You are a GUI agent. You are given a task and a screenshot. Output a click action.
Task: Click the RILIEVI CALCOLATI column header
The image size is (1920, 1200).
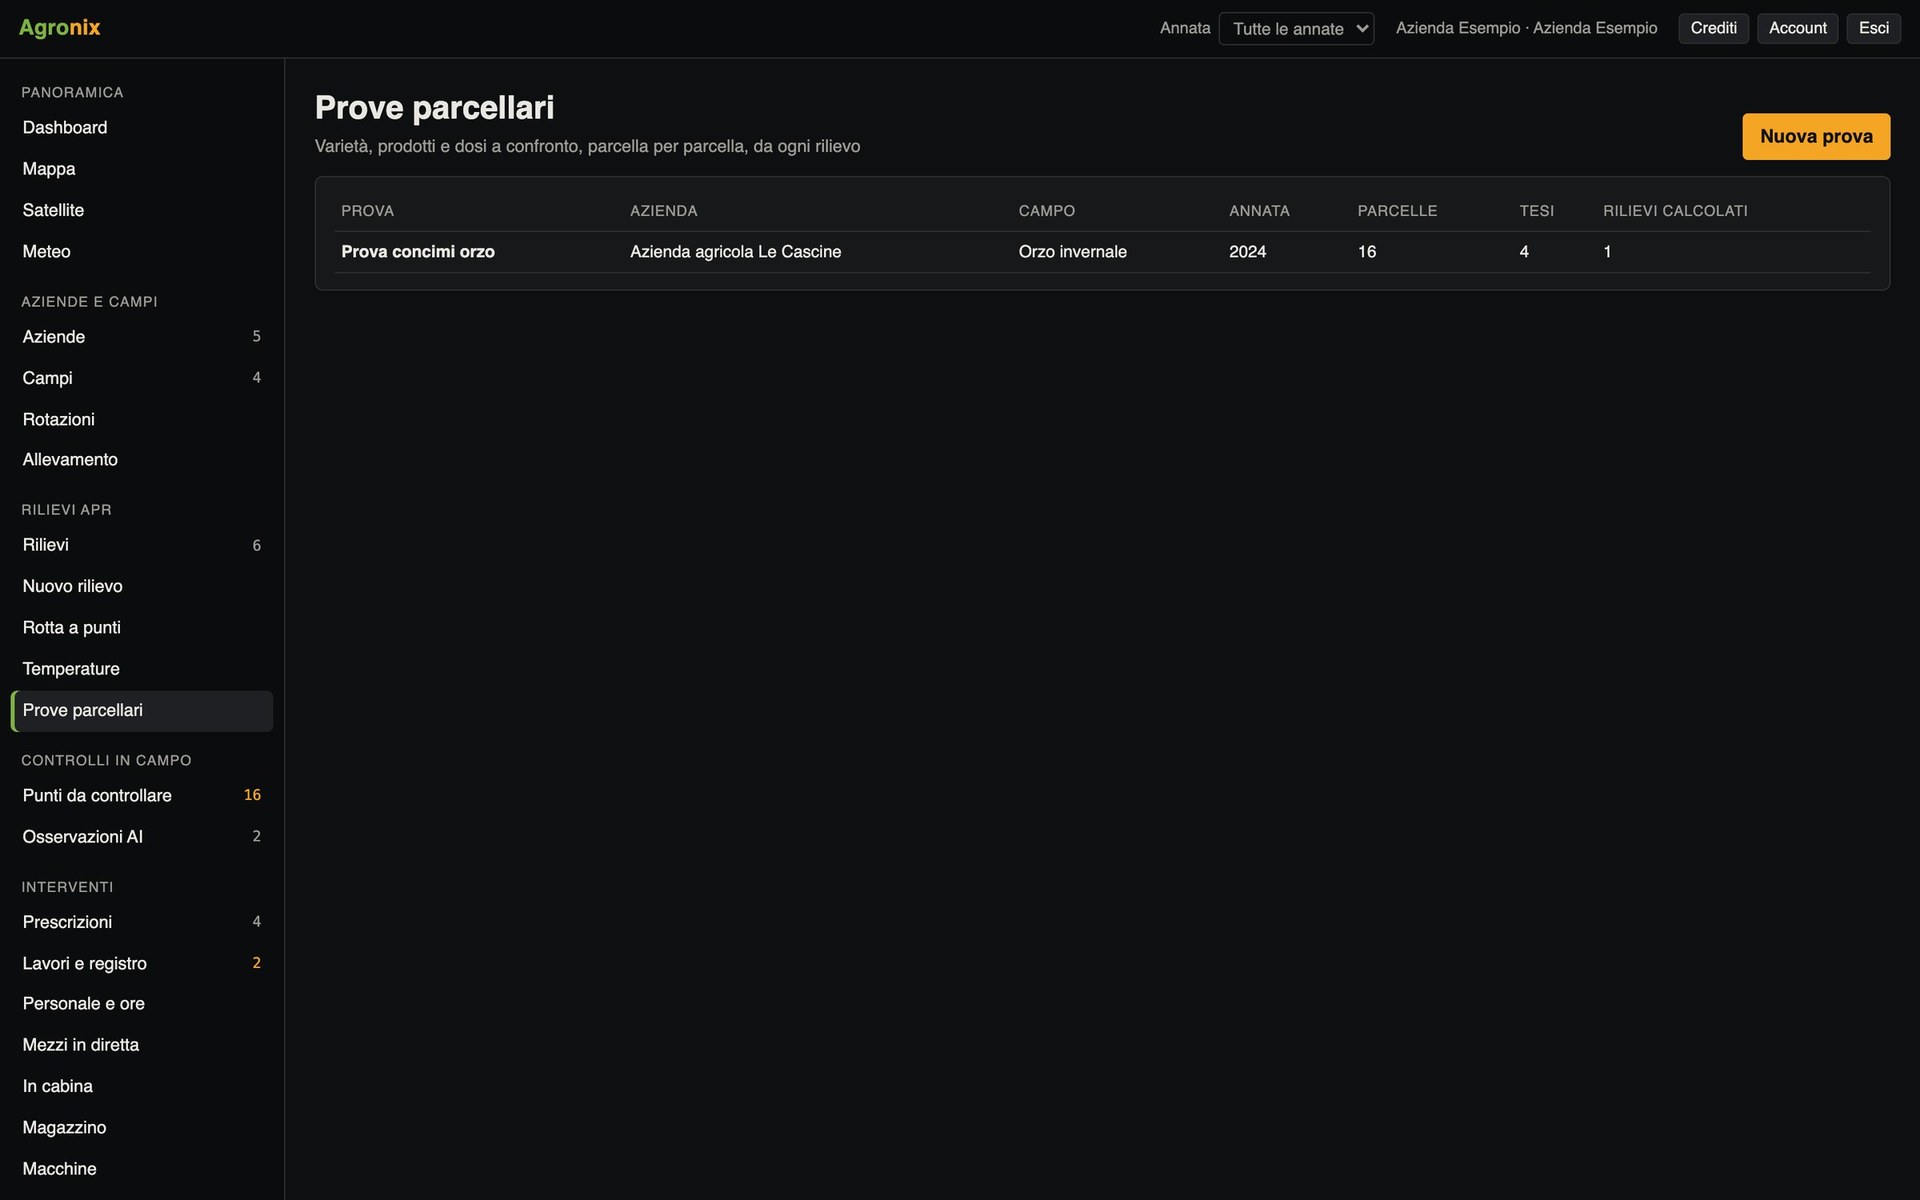pyautogui.click(x=1675, y=211)
